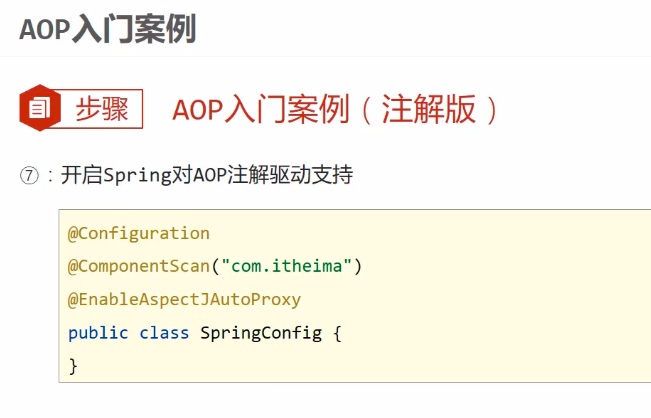Select the 步骤 label box

[102, 109]
